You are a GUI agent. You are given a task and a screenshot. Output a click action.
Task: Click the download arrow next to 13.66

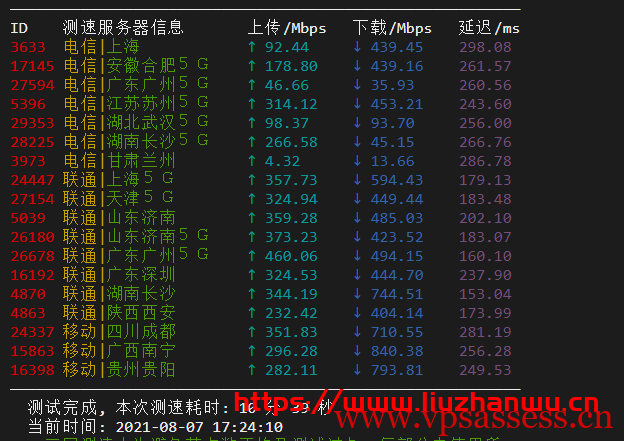click(x=357, y=160)
